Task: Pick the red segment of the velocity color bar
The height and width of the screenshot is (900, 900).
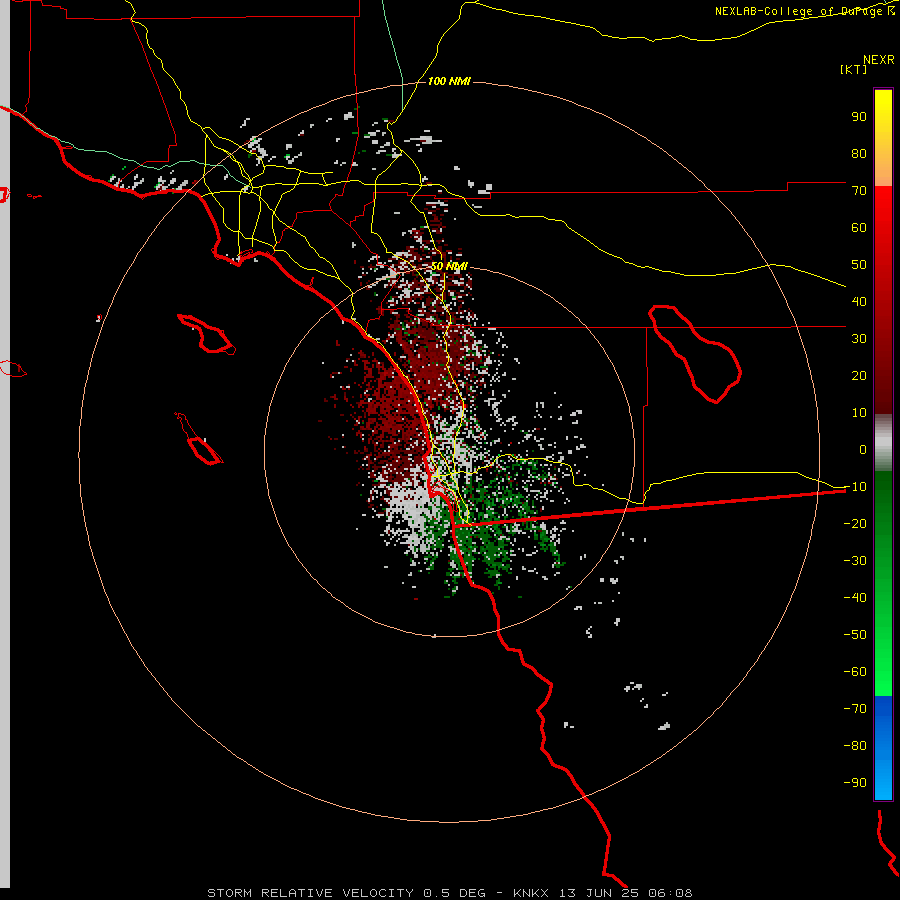Action: click(883, 300)
